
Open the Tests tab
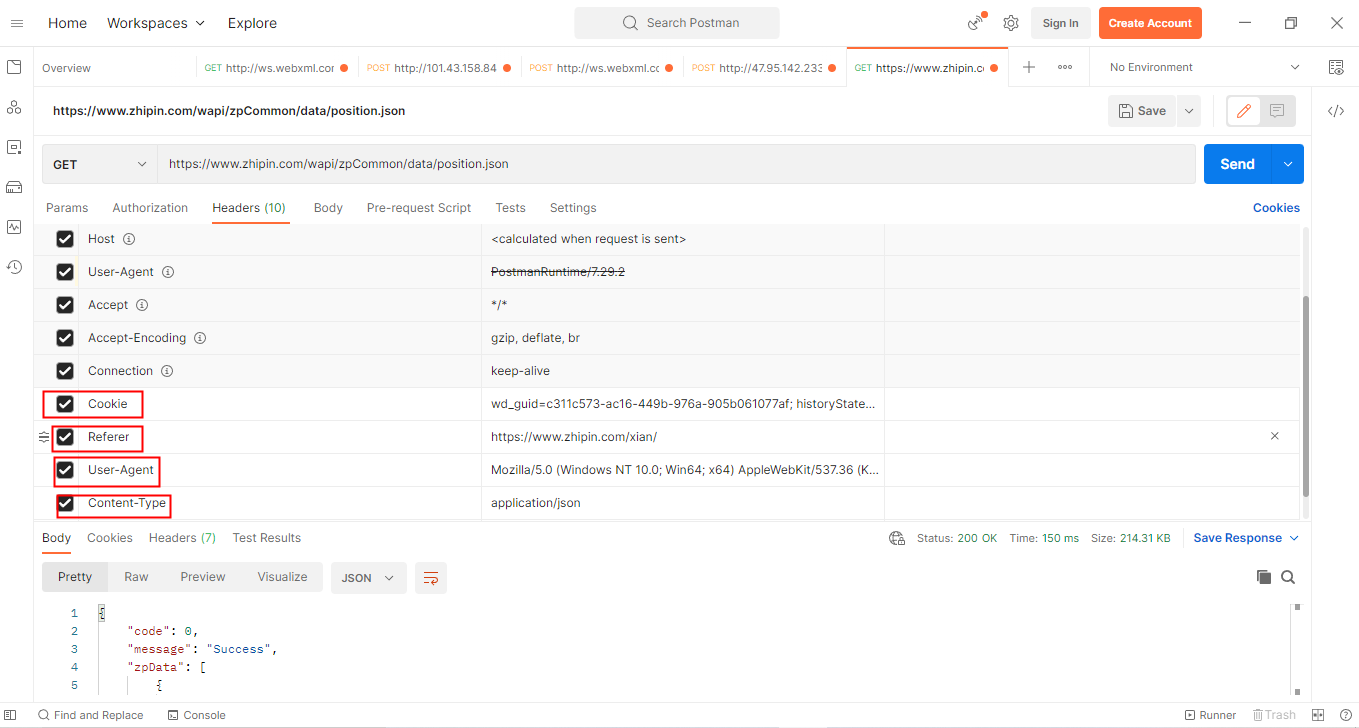click(x=510, y=208)
